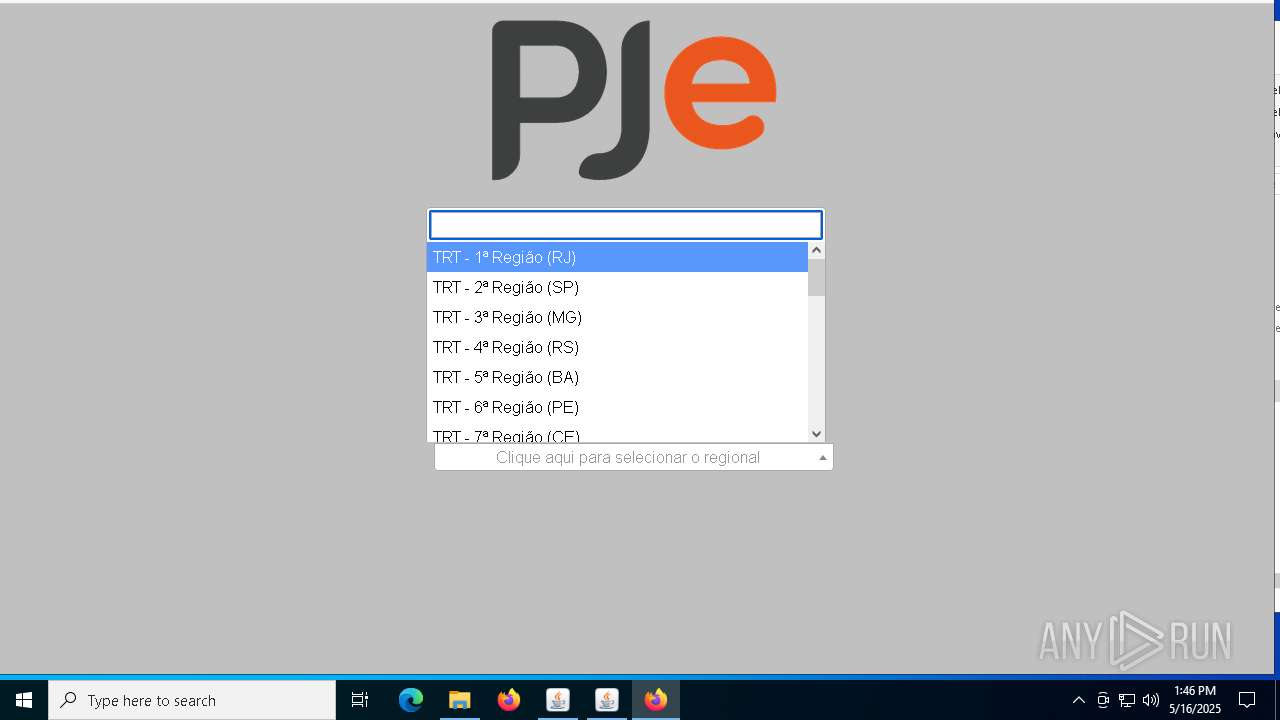
Task: Open the clock showing 1:46 PM
Action: (1195, 700)
